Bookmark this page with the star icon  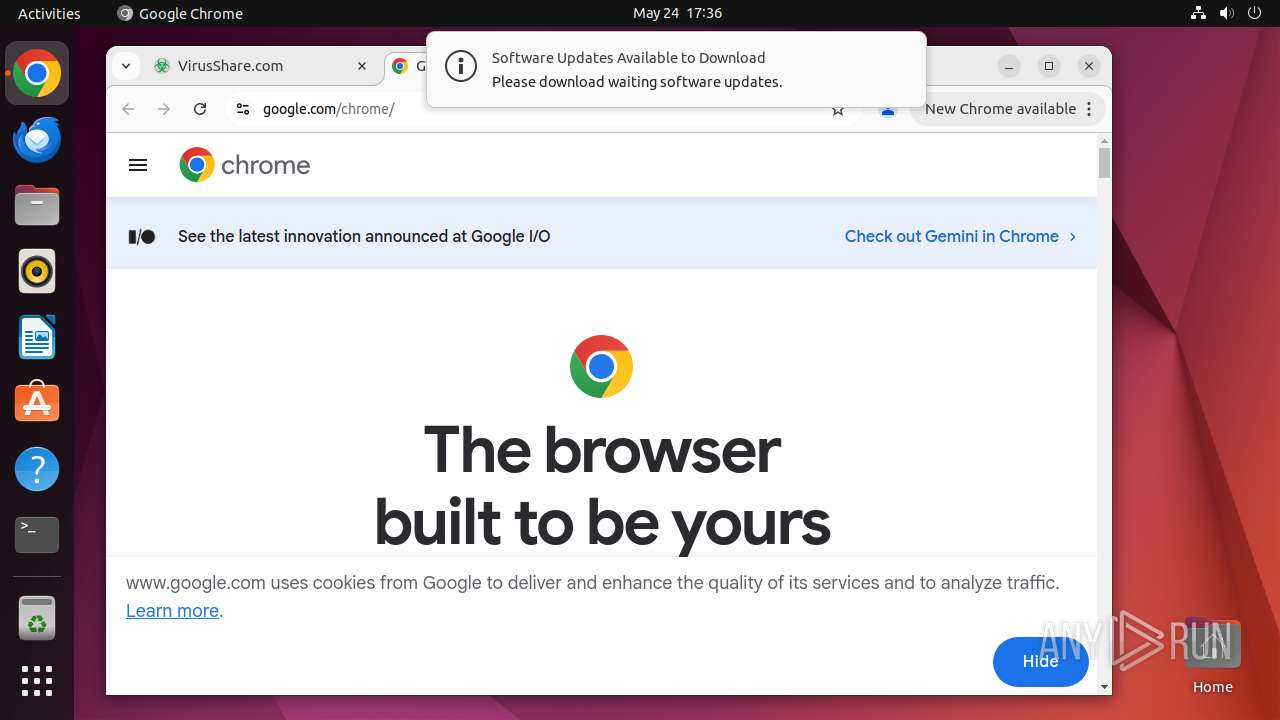tap(838, 110)
